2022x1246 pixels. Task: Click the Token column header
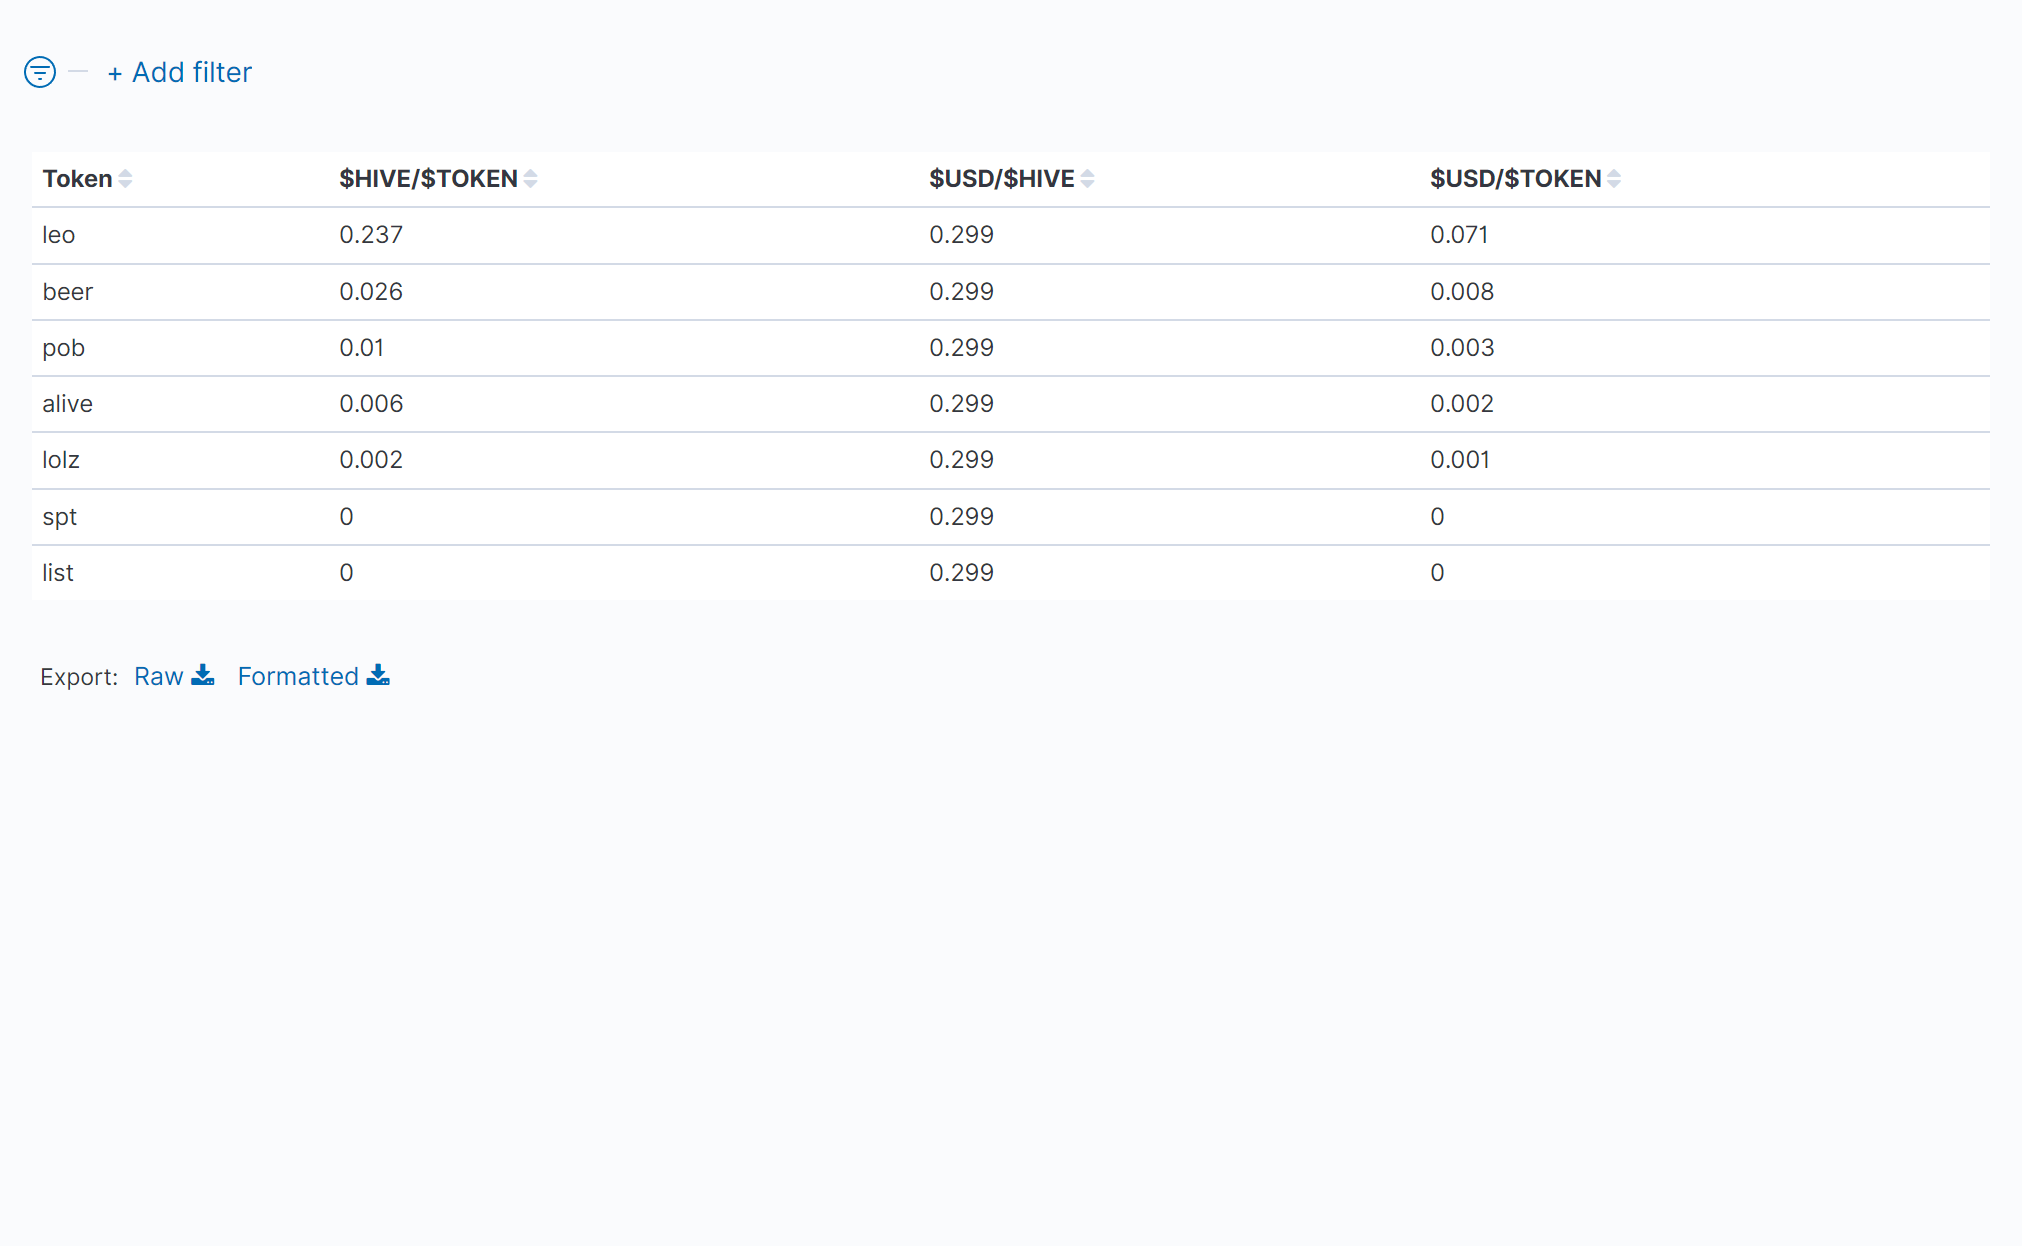(x=77, y=179)
